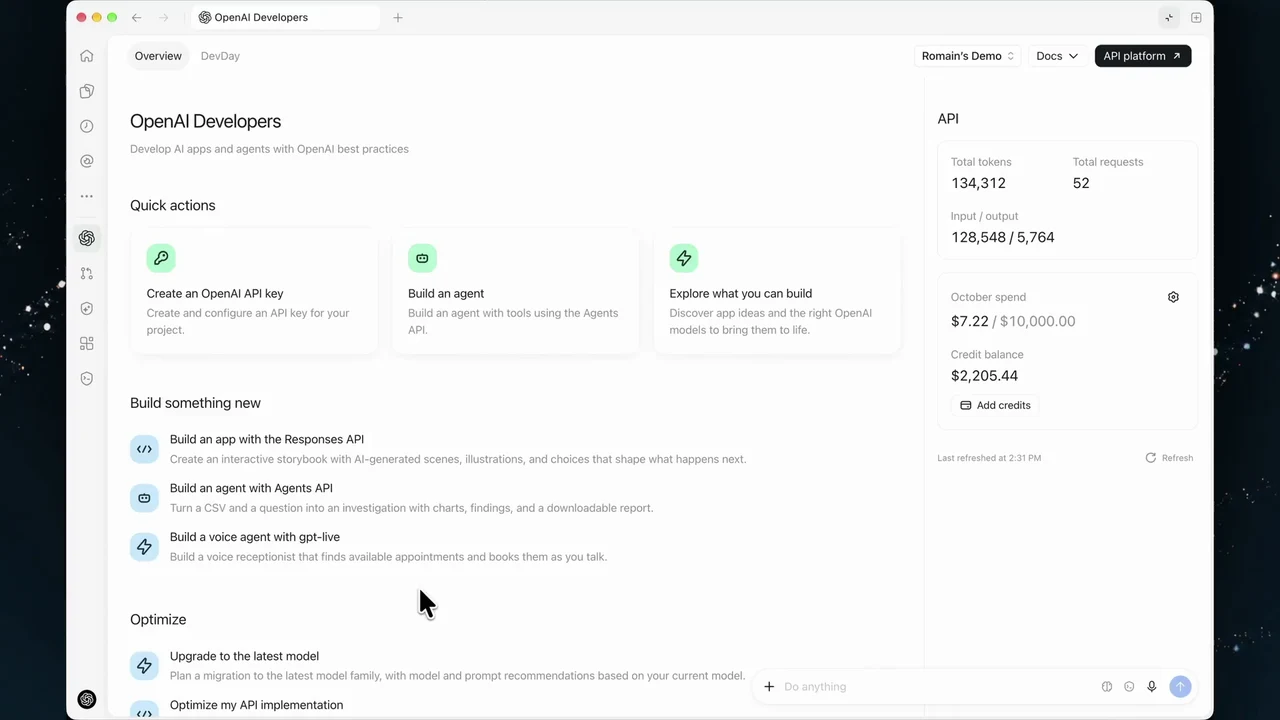The width and height of the screenshot is (1280, 720).
Task: Click the stacked pages icon in the sidebar
Action: [87, 91]
